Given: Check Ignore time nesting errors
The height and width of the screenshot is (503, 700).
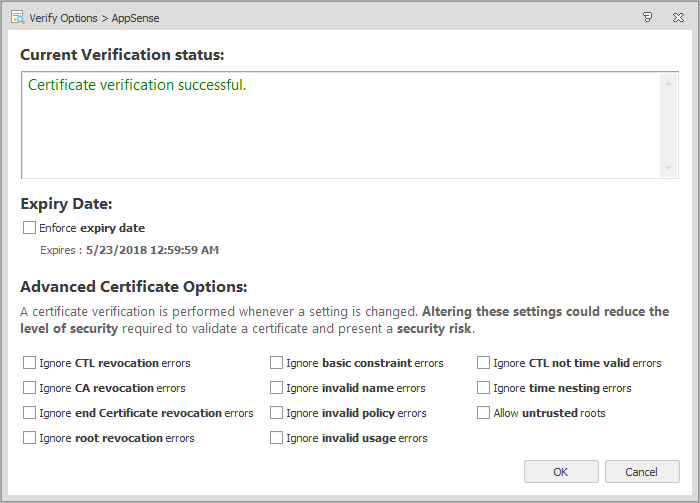Looking at the screenshot, I should tap(484, 388).
